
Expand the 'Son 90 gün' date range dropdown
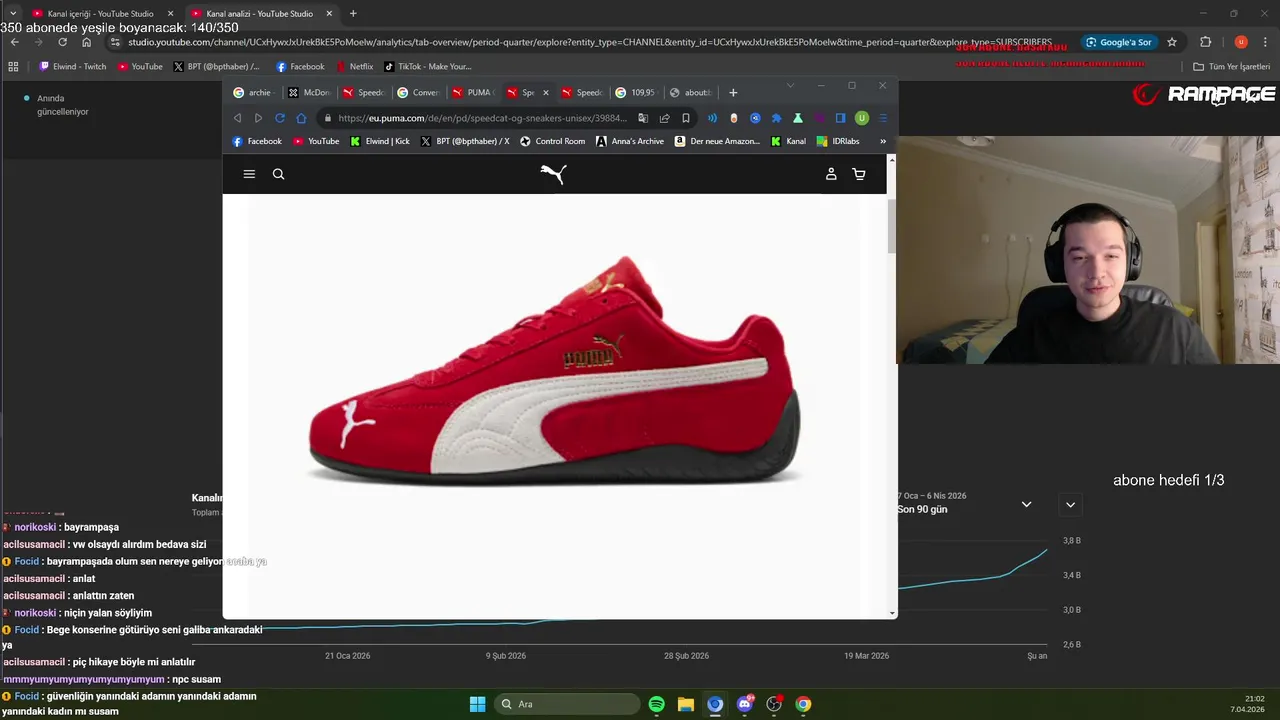[1026, 504]
